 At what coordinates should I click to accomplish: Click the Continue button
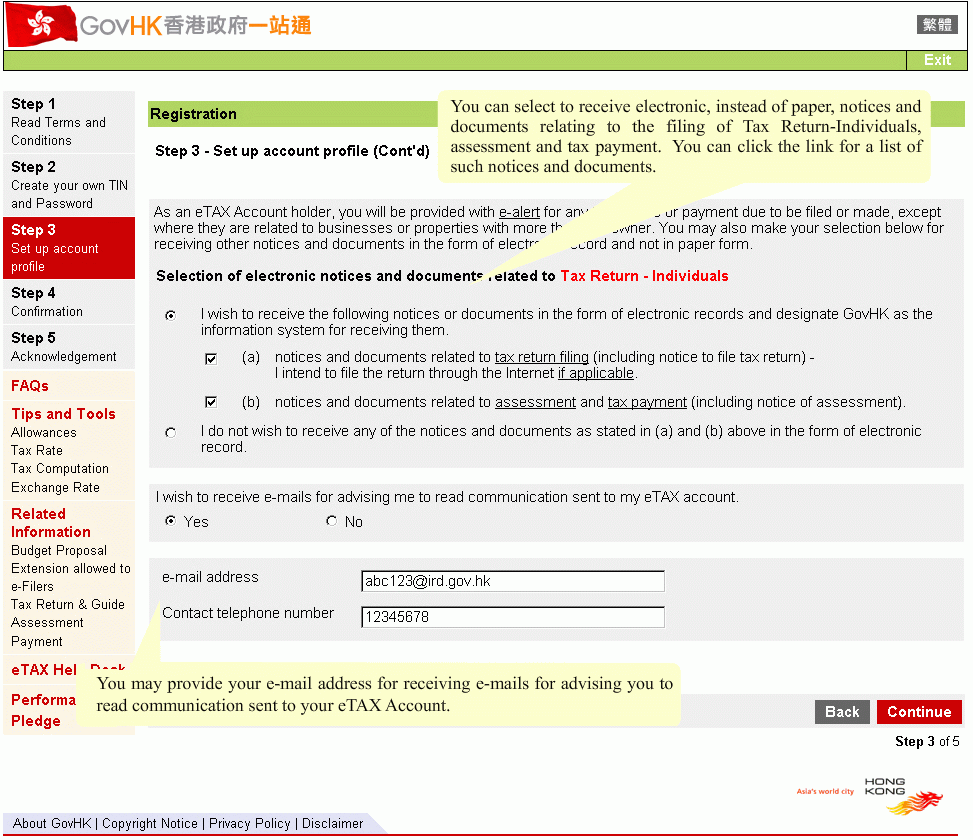tap(919, 712)
